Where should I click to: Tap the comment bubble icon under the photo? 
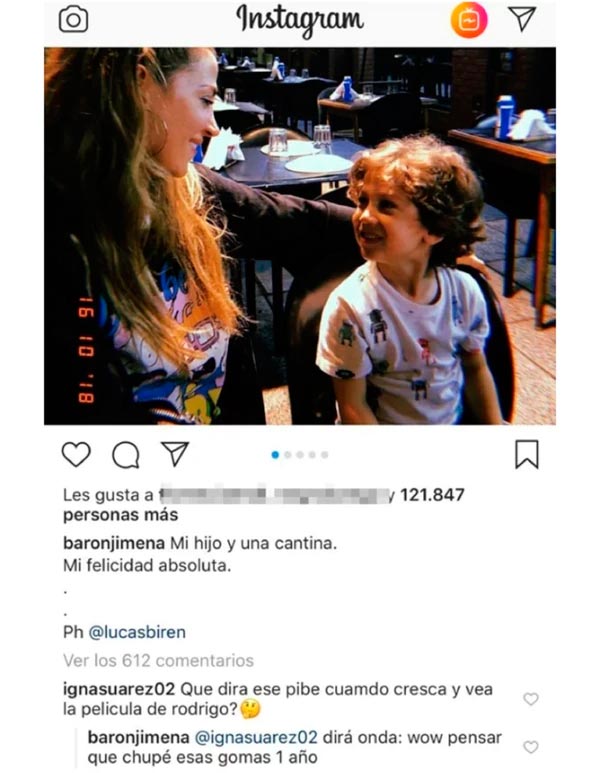click(126, 455)
